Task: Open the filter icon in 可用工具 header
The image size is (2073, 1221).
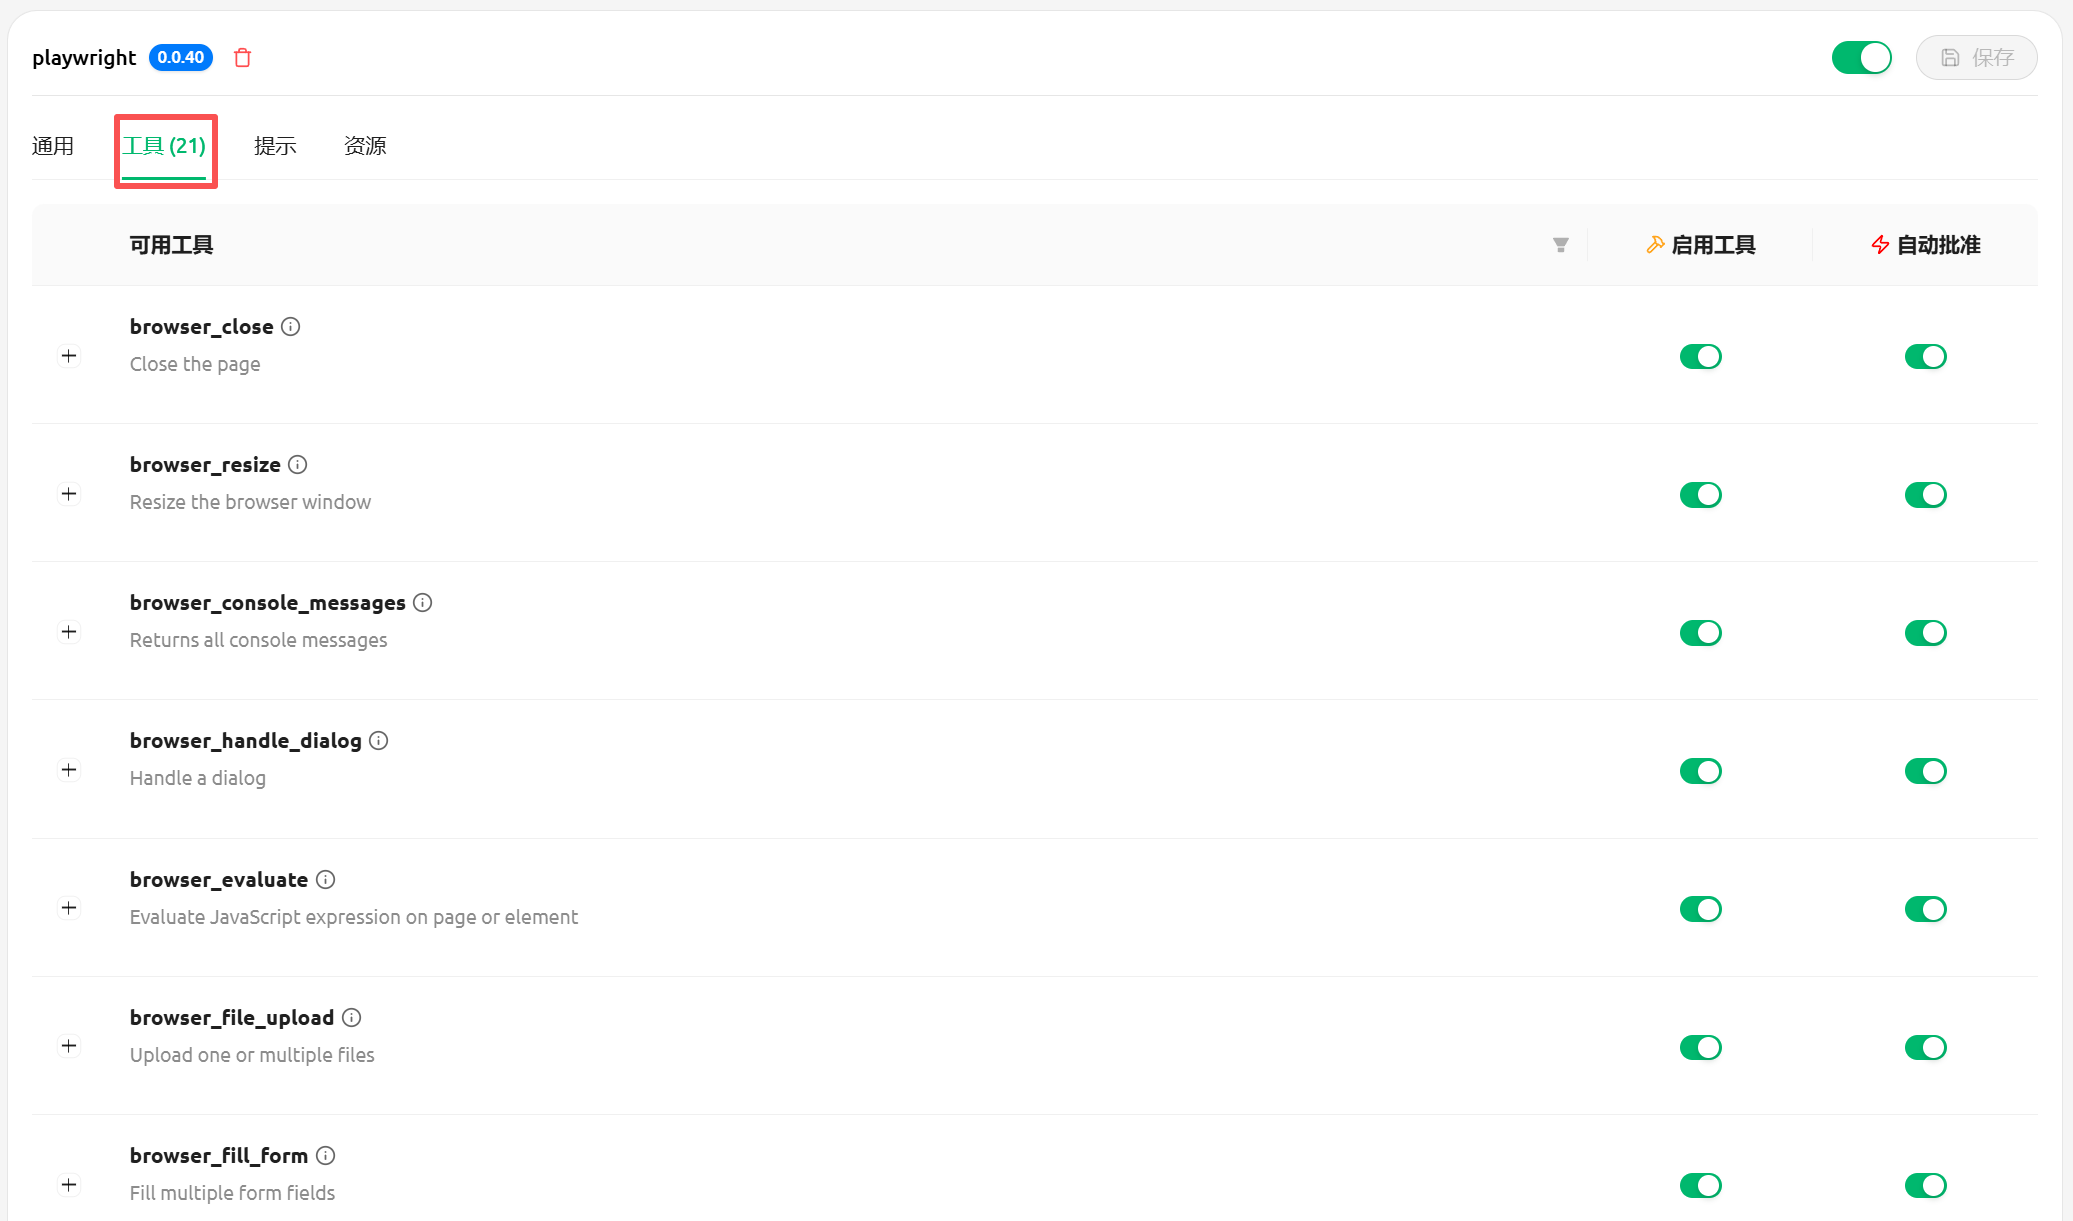Action: point(1560,245)
